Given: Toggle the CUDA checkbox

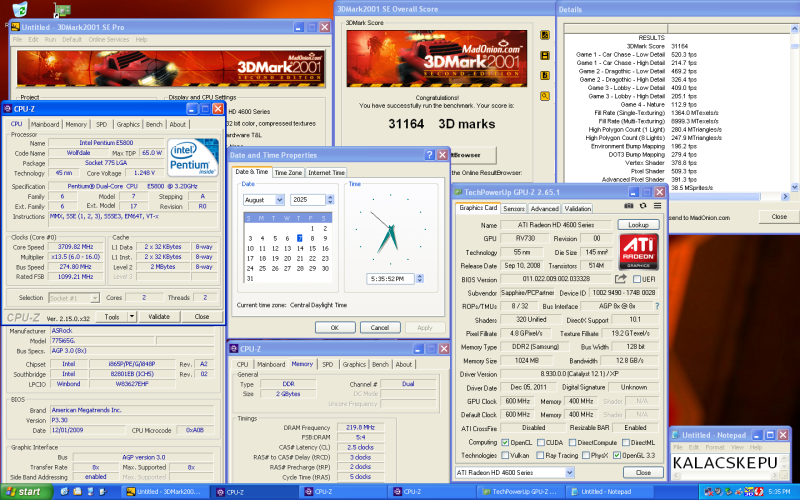Looking at the screenshot, I should [x=540, y=442].
